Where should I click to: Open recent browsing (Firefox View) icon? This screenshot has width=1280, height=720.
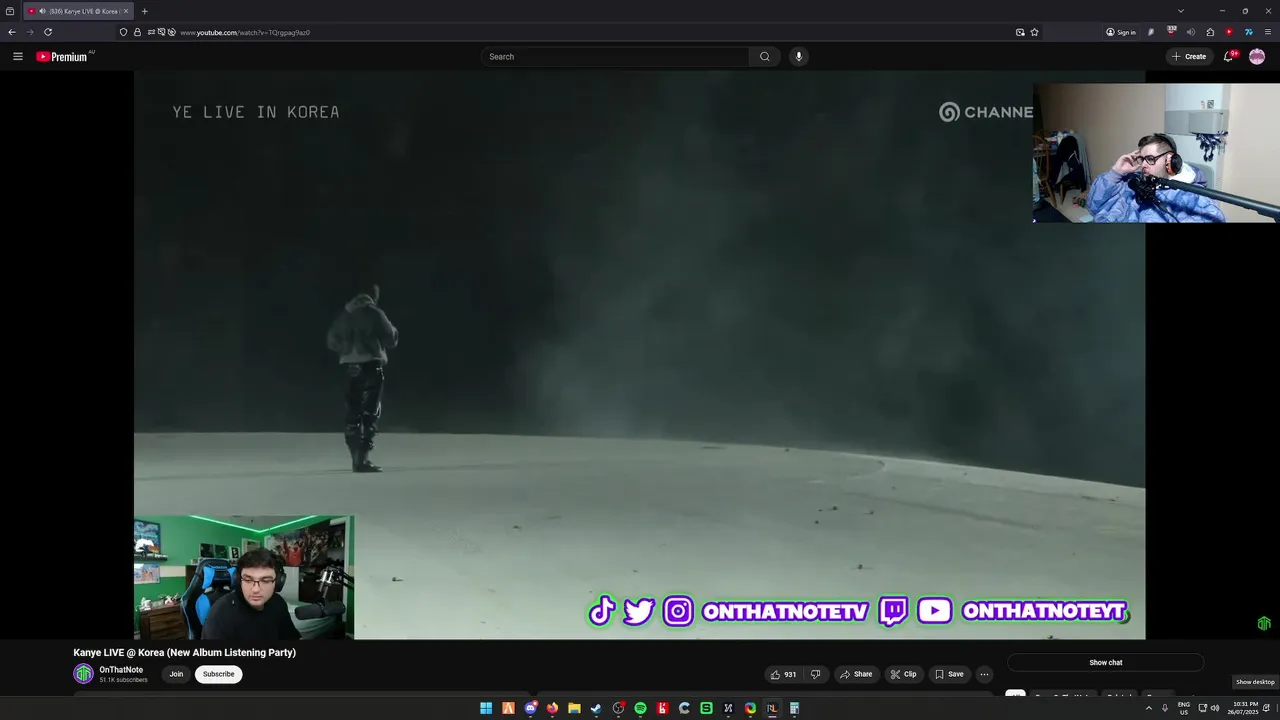(x=10, y=11)
